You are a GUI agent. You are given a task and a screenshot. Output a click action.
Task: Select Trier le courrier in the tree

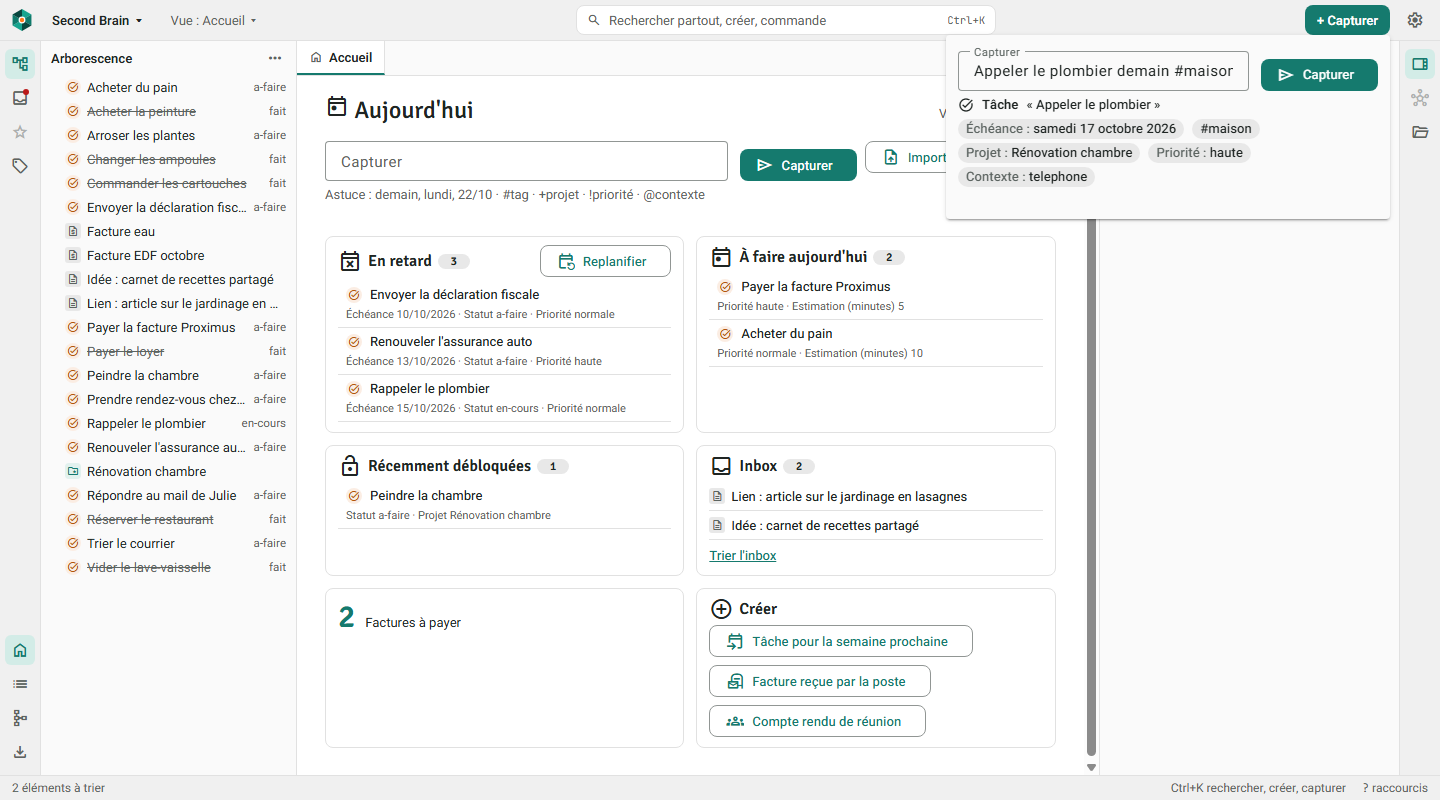pyautogui.click(x=168, y=543)
